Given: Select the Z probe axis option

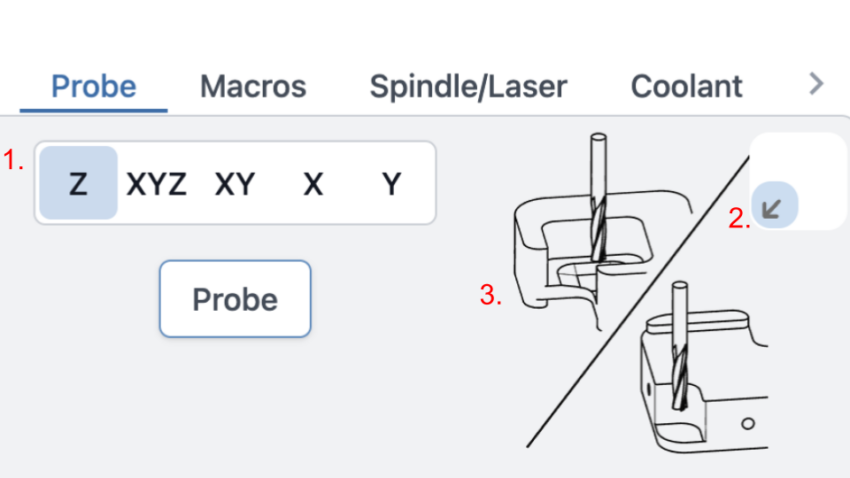Looking at the screenshot, I should (x=79, y=183).
